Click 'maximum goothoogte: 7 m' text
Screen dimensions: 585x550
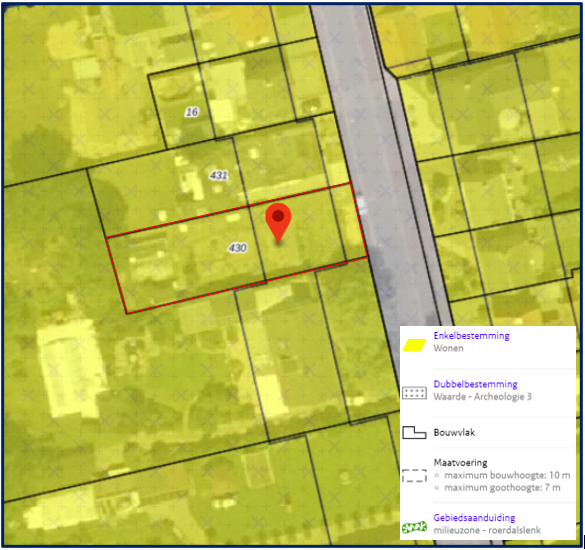pyautogui.click(x=502, y=488)
